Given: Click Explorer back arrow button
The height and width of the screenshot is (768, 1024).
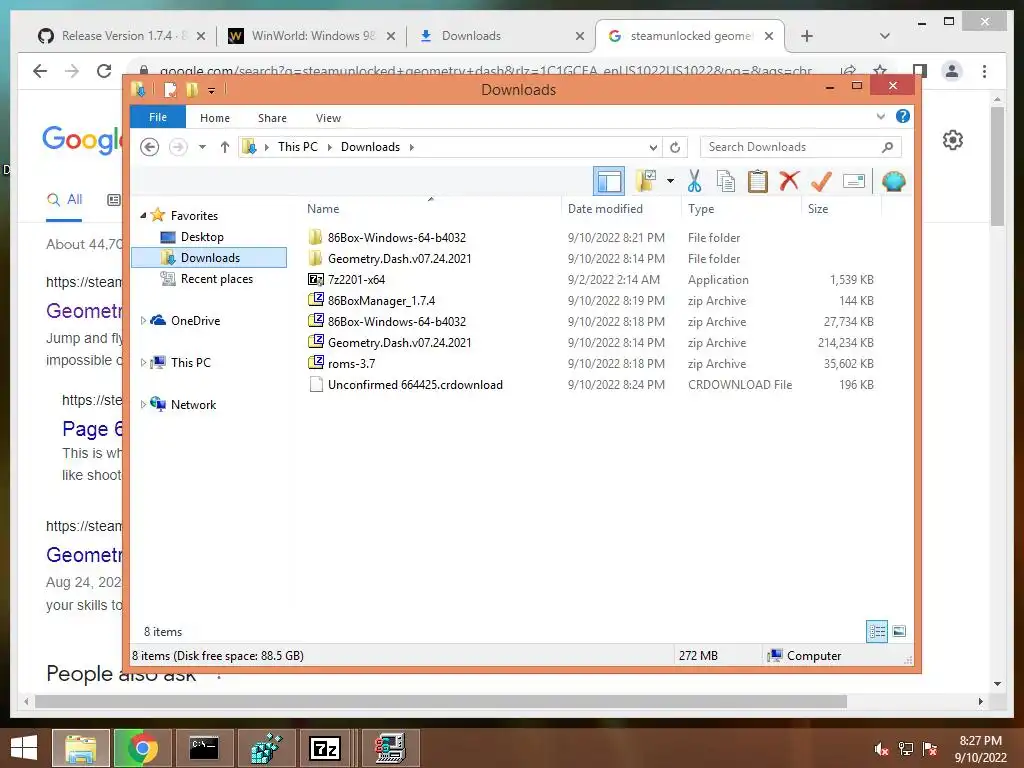Looking at the screenshot, I should pos(150,147).
